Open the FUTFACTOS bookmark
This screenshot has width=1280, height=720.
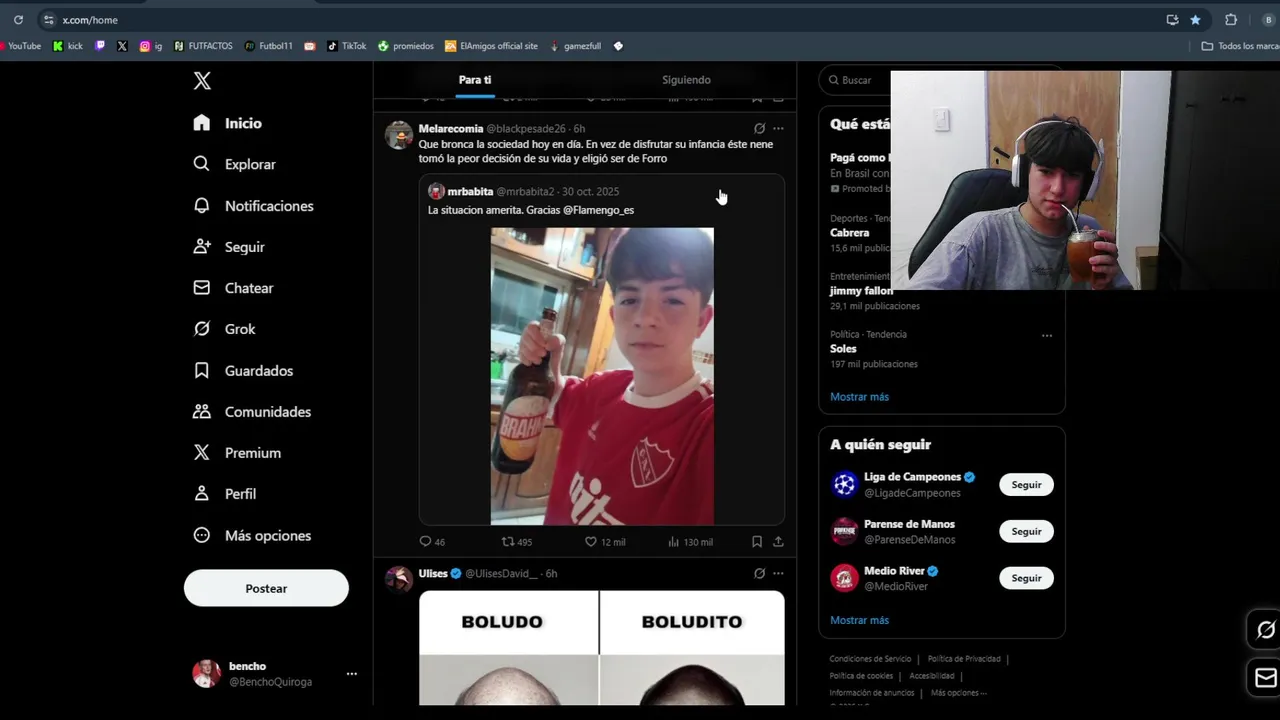(x=203, y=46)
